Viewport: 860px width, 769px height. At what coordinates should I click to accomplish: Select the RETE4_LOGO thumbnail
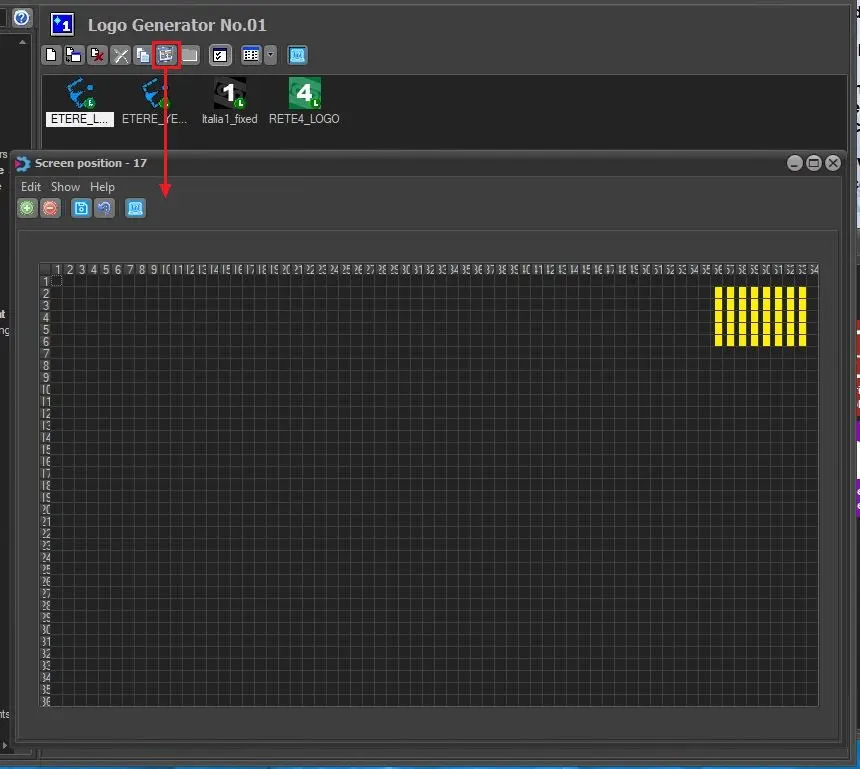click(304, 95)
